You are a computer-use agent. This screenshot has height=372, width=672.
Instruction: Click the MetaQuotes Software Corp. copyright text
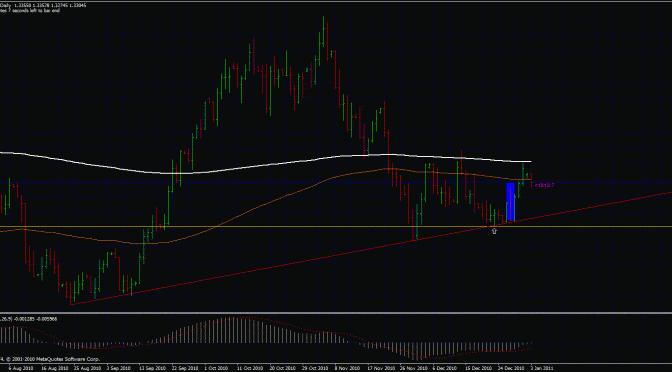click(50, 359)
